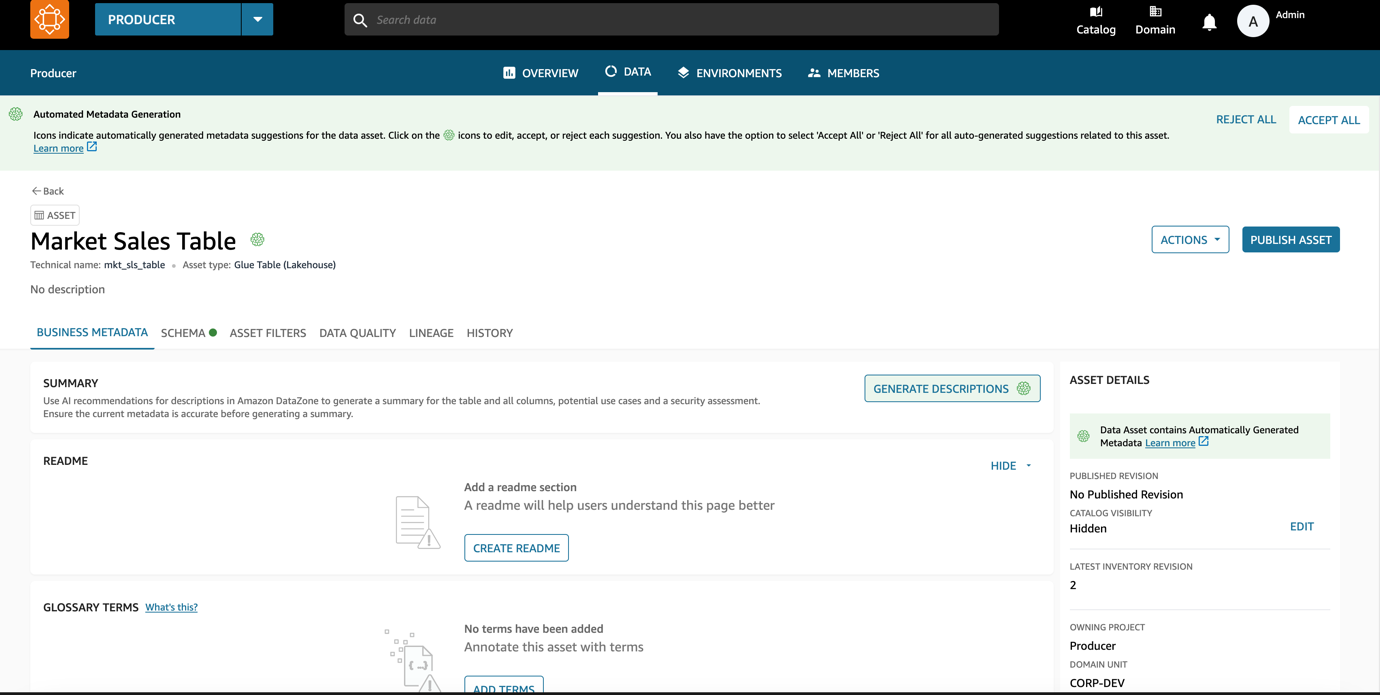Select the HISTORY tab
Image resolution: width=1380 pixels, height=695 pixels.
pyautogui.click(x=490, y=333)
